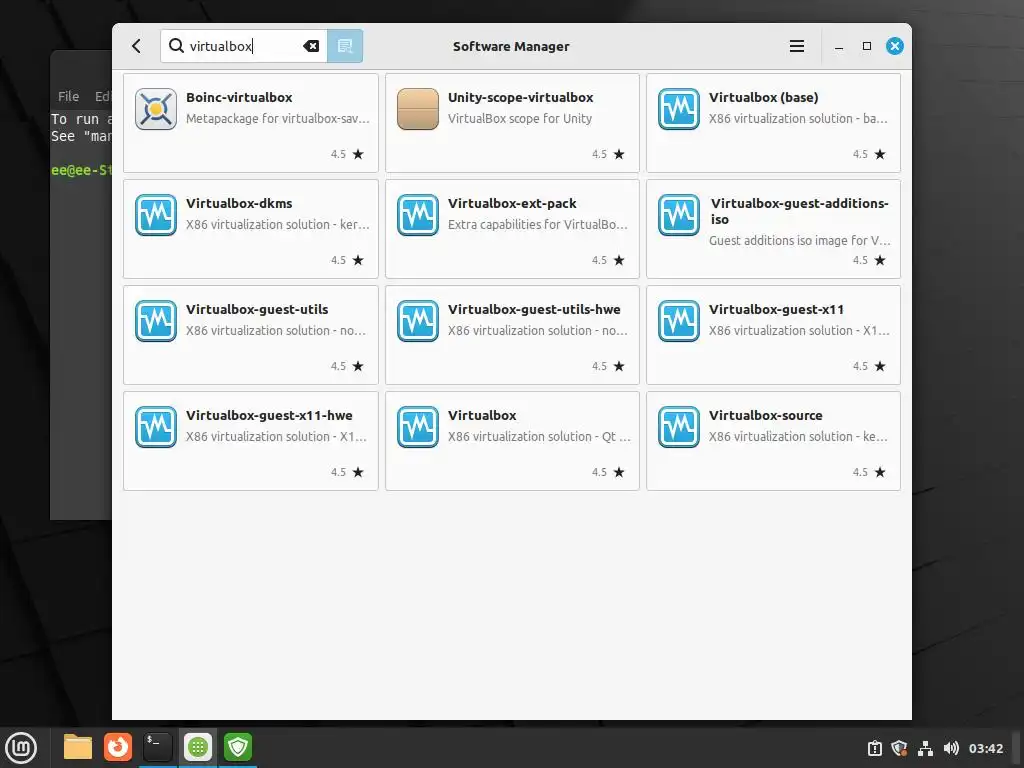
Task: Click the Boinc-virtualbox rating star
Action: (x=358, y=154)
